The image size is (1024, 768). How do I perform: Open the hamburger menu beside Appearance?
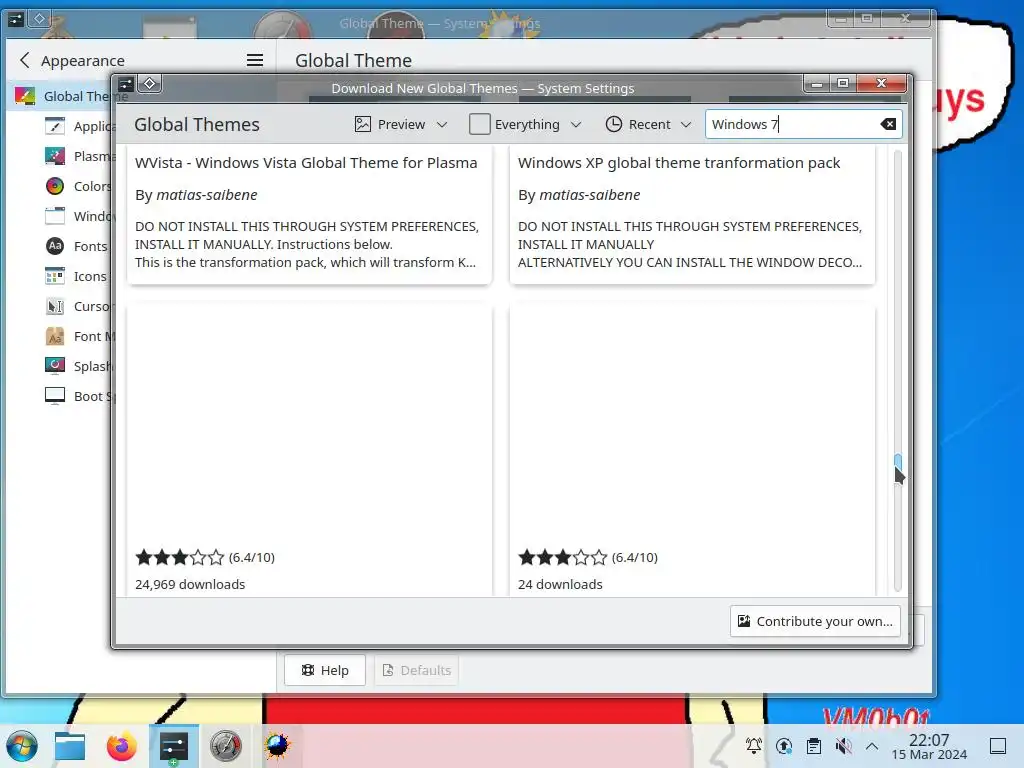coord(255,60)
